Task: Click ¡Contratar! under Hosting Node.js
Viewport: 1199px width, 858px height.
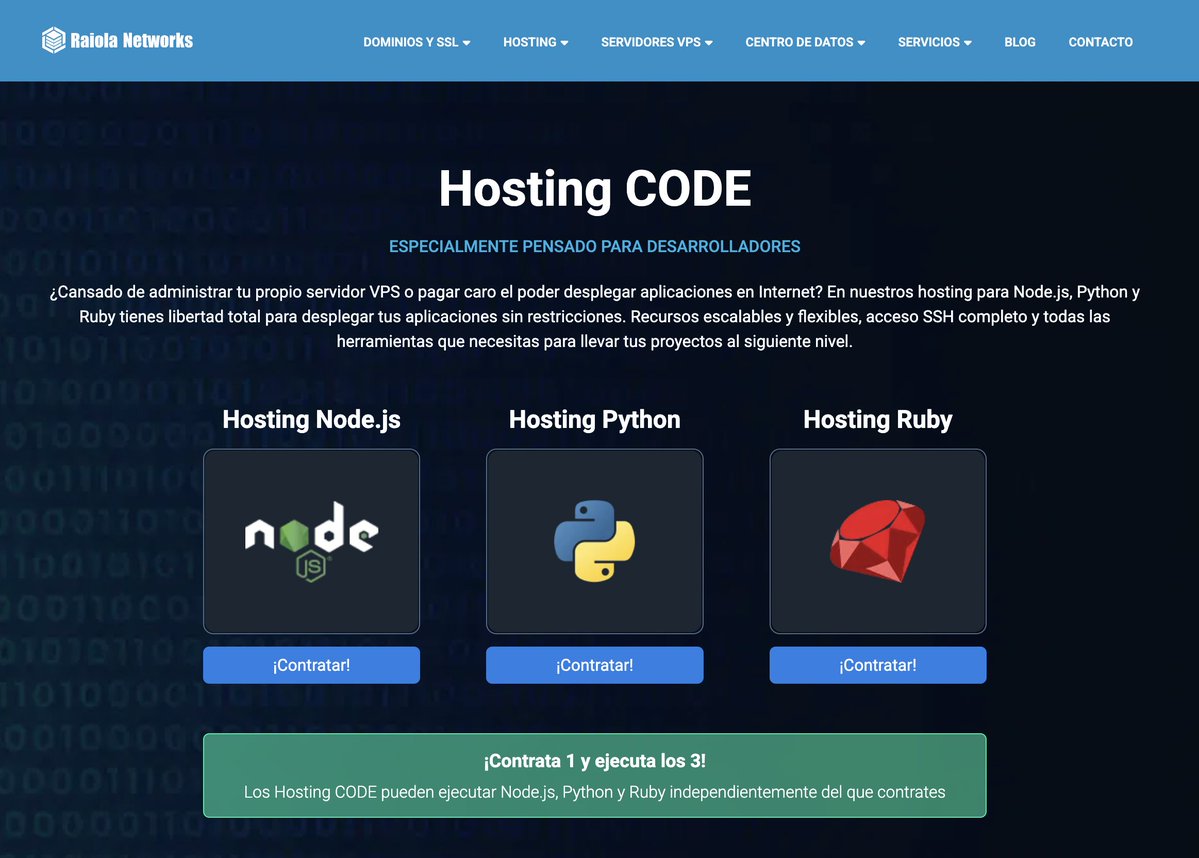Action: pyautogui.click(x=311, y=665)
